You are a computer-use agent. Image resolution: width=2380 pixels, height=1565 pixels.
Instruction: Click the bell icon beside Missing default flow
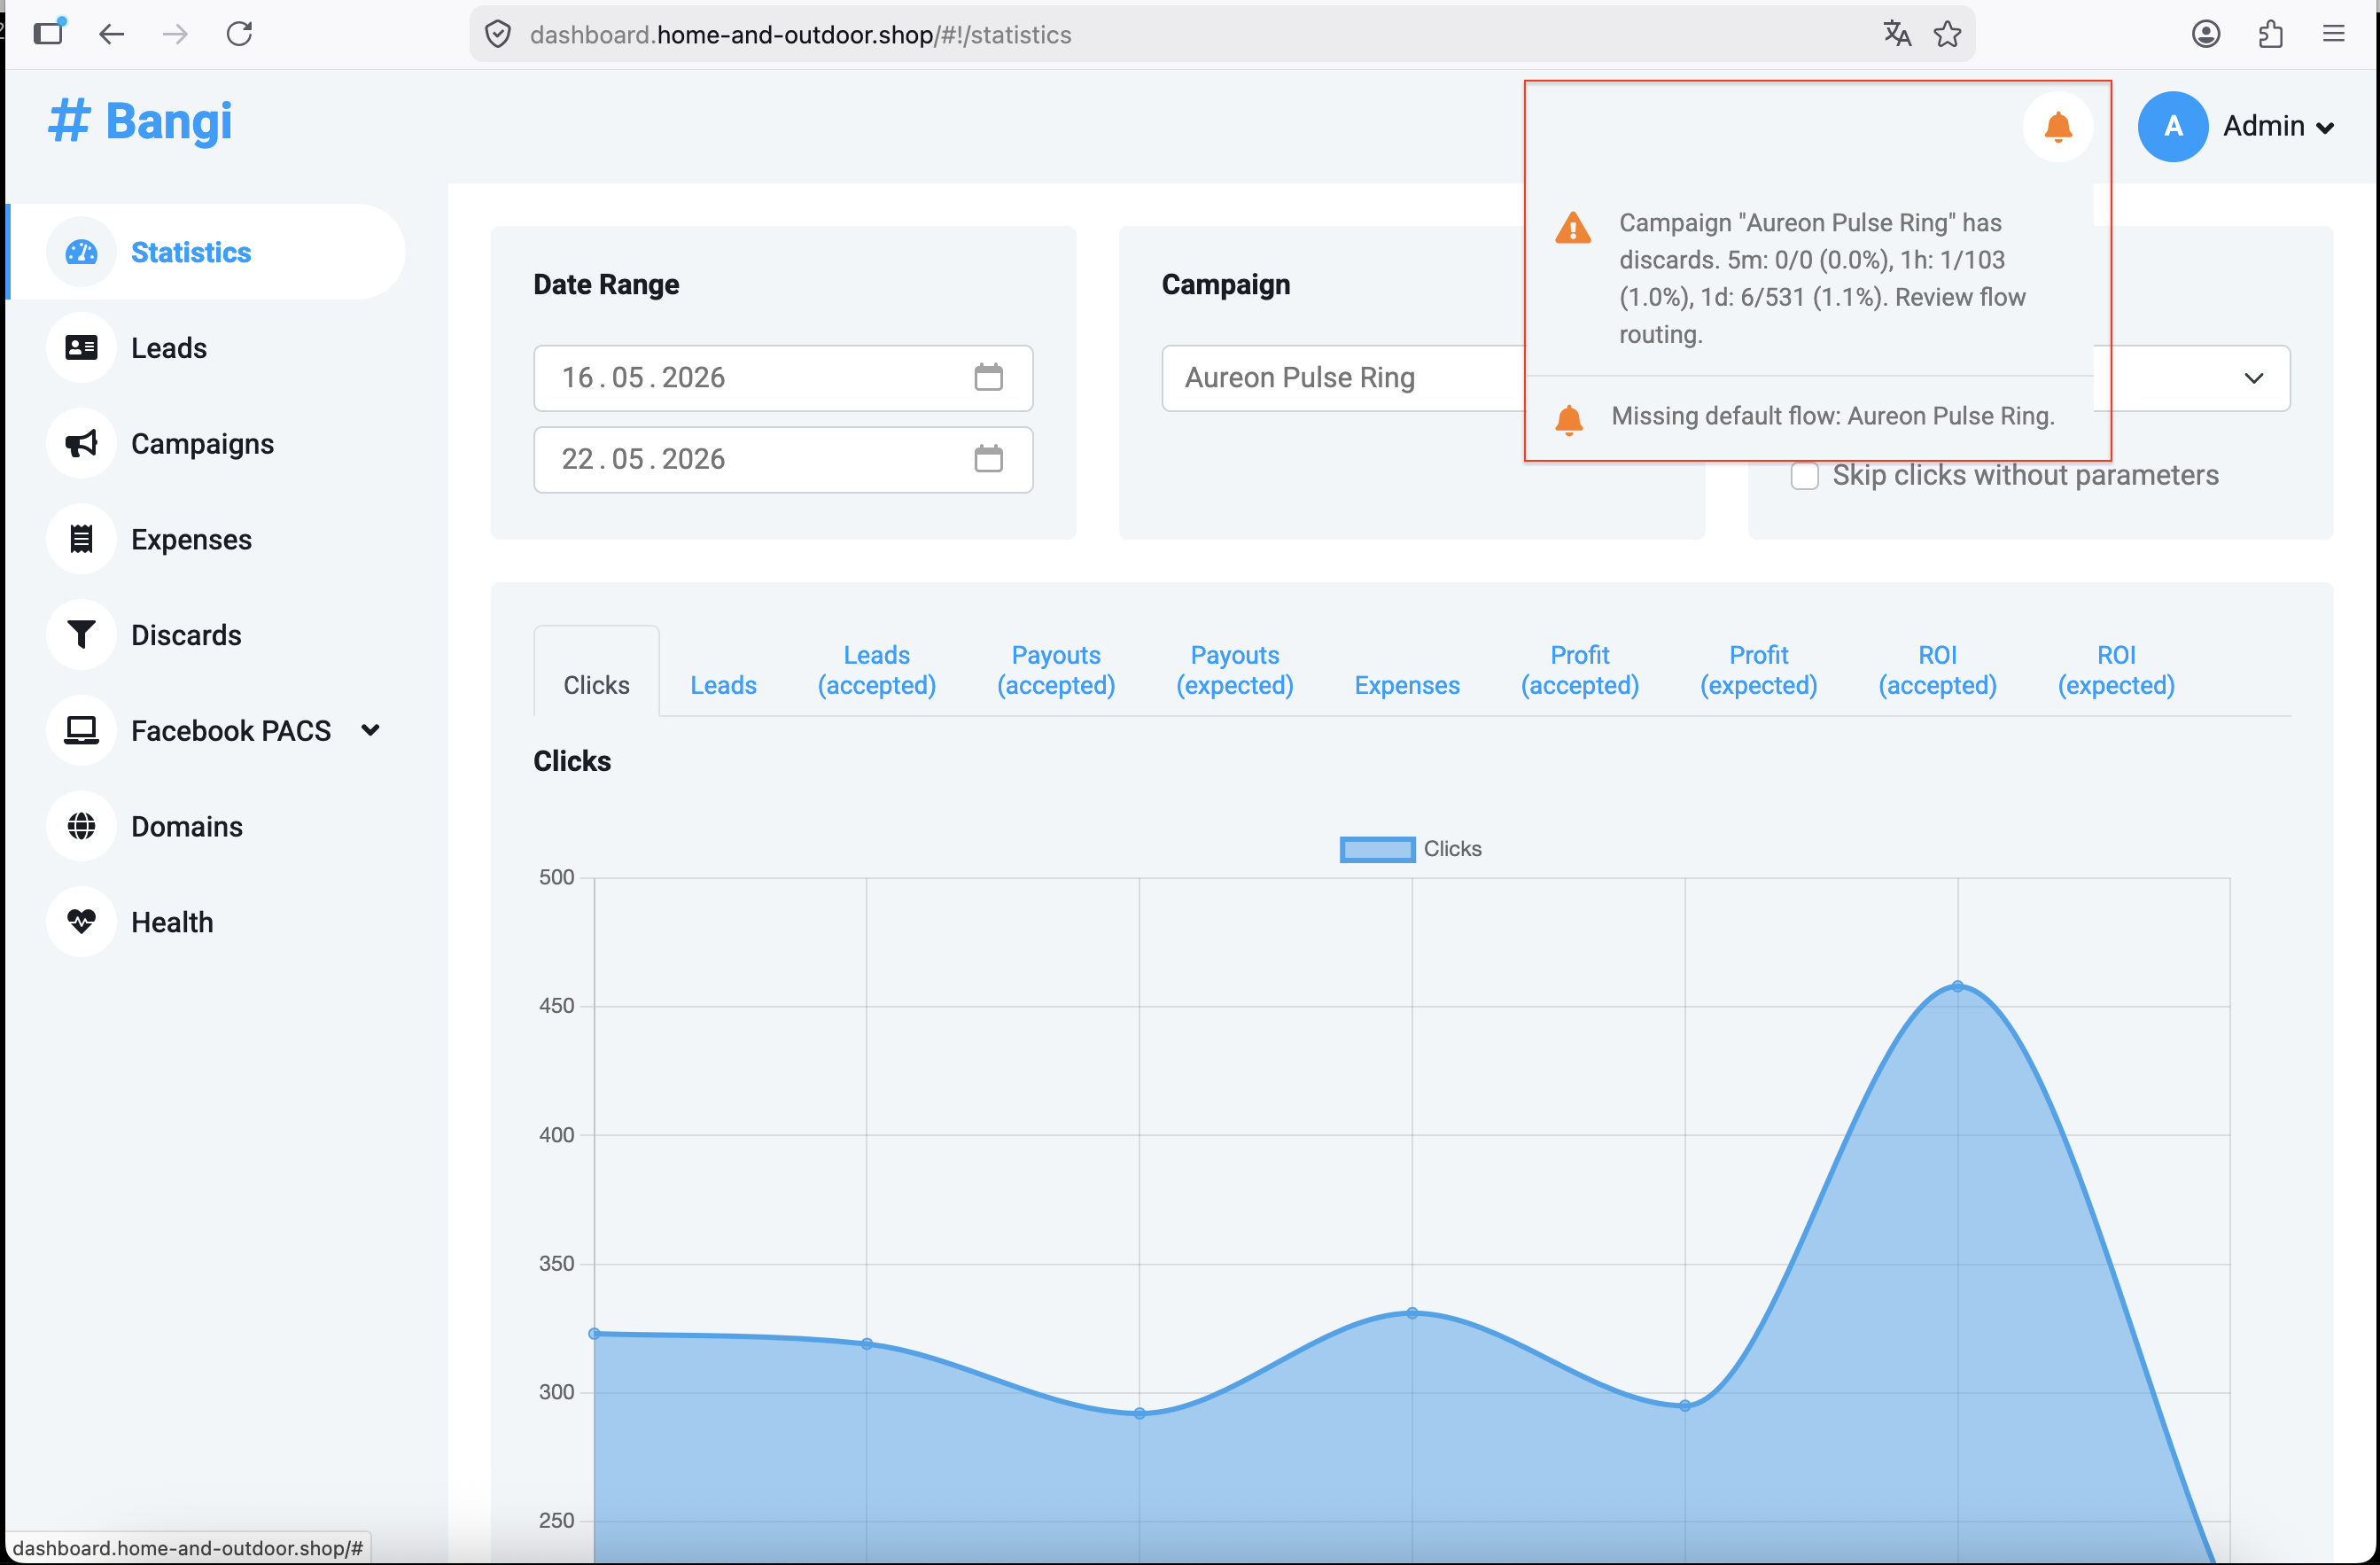click(x=1569, y=420)
